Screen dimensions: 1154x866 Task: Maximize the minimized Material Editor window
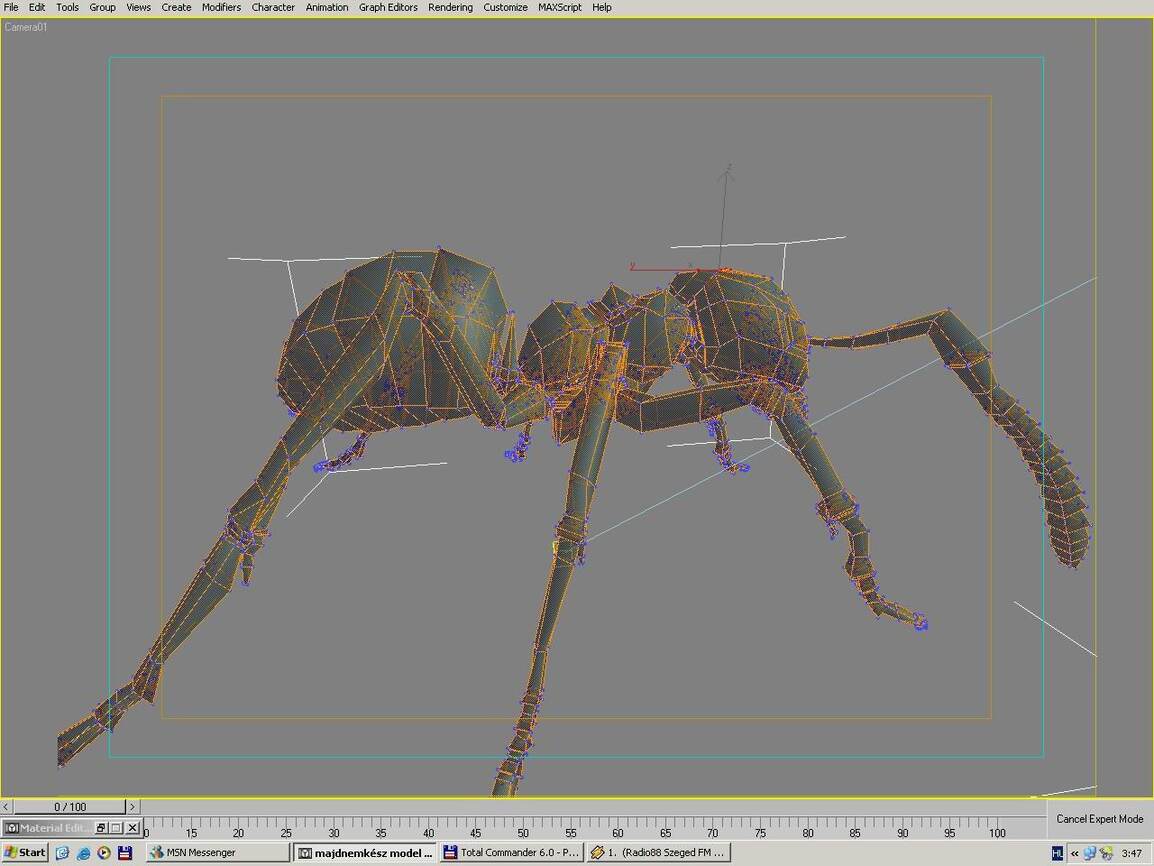116,828
